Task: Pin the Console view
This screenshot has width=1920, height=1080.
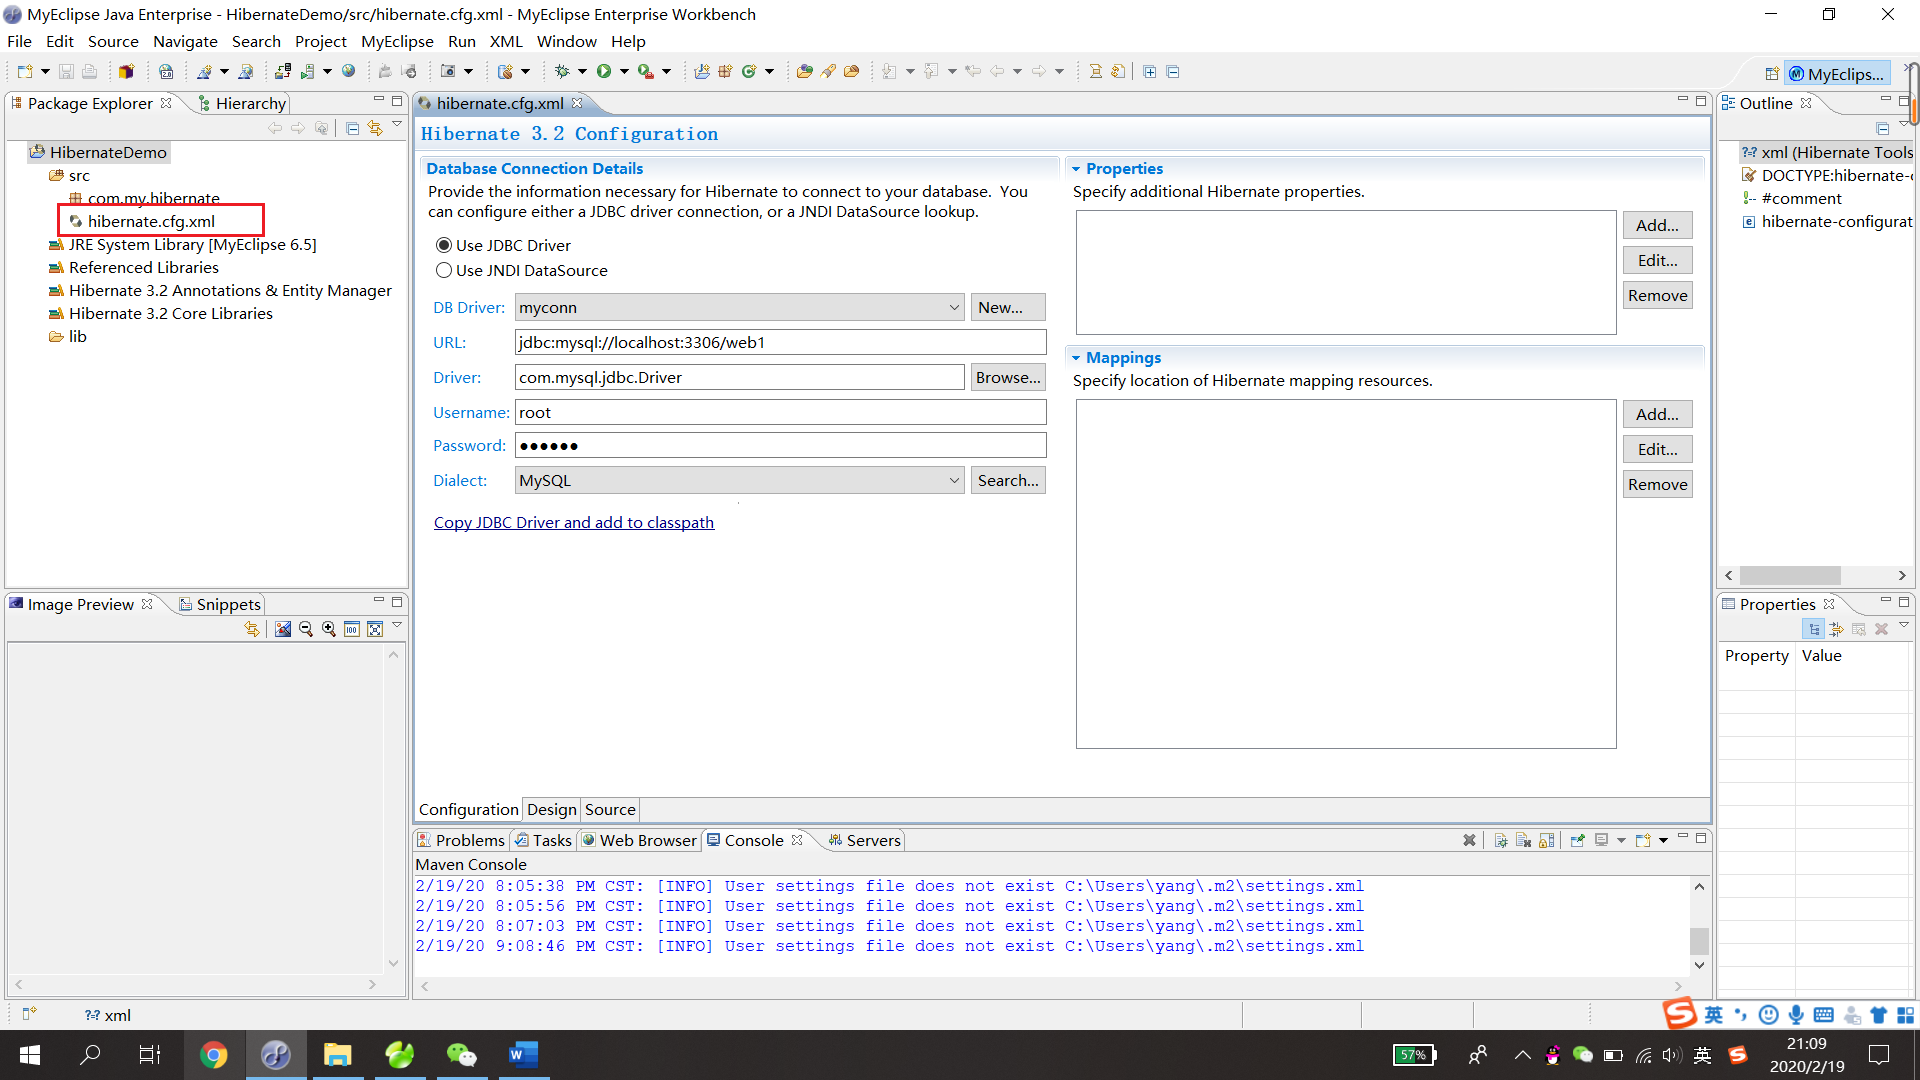Action: (1578, 840)
